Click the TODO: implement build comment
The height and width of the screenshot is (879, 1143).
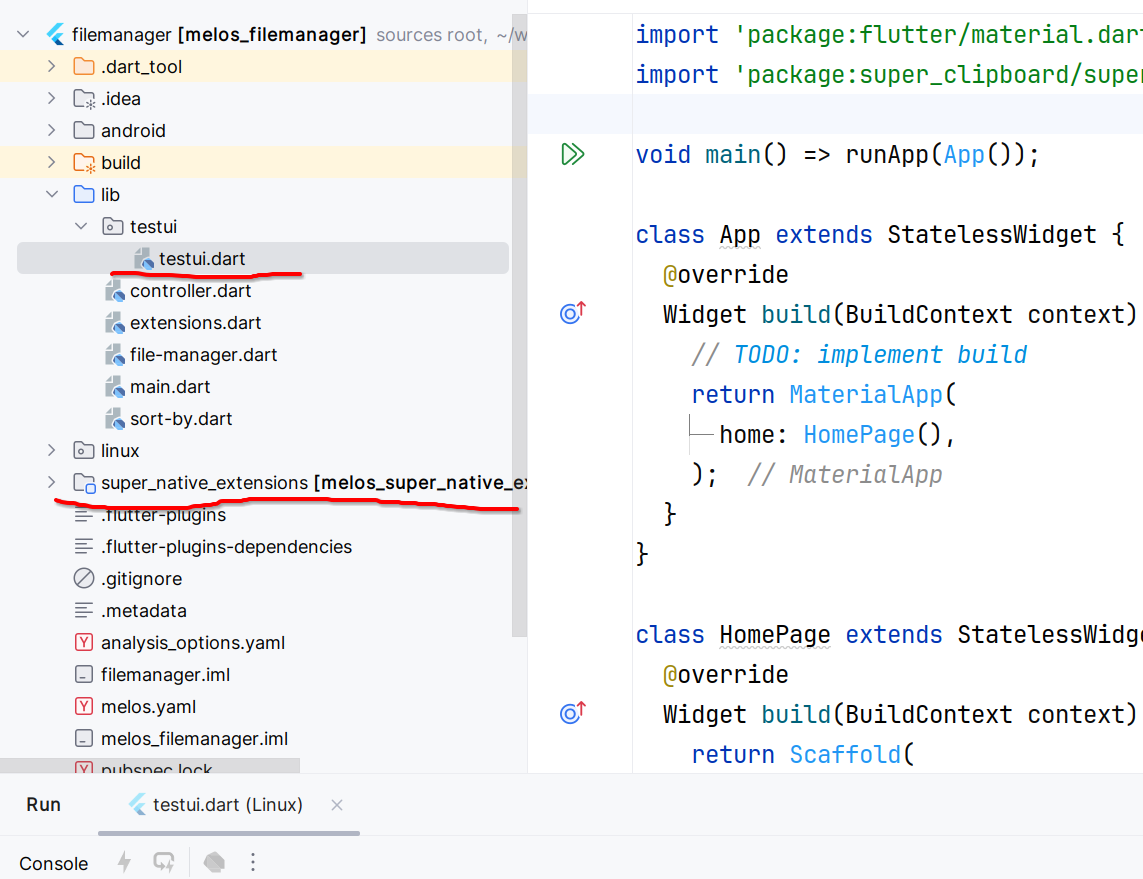click(x=859, y=354)
